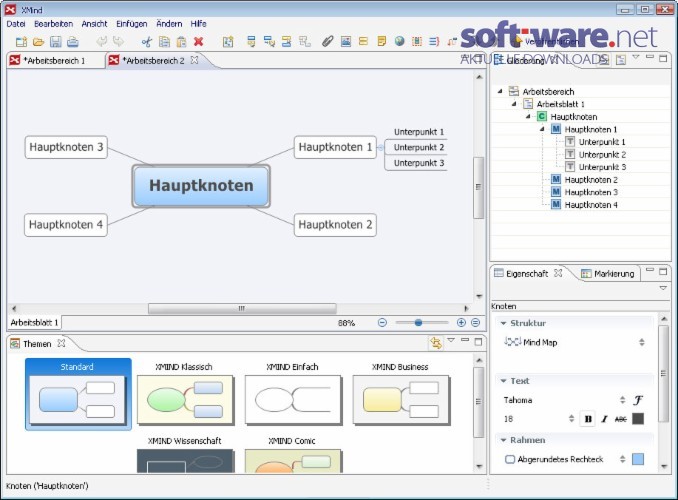678x500 pixels.
Task: Collapse the Arbeitsblatt 1 tree node
Action: pyautogui.click(x=514, y=104)
